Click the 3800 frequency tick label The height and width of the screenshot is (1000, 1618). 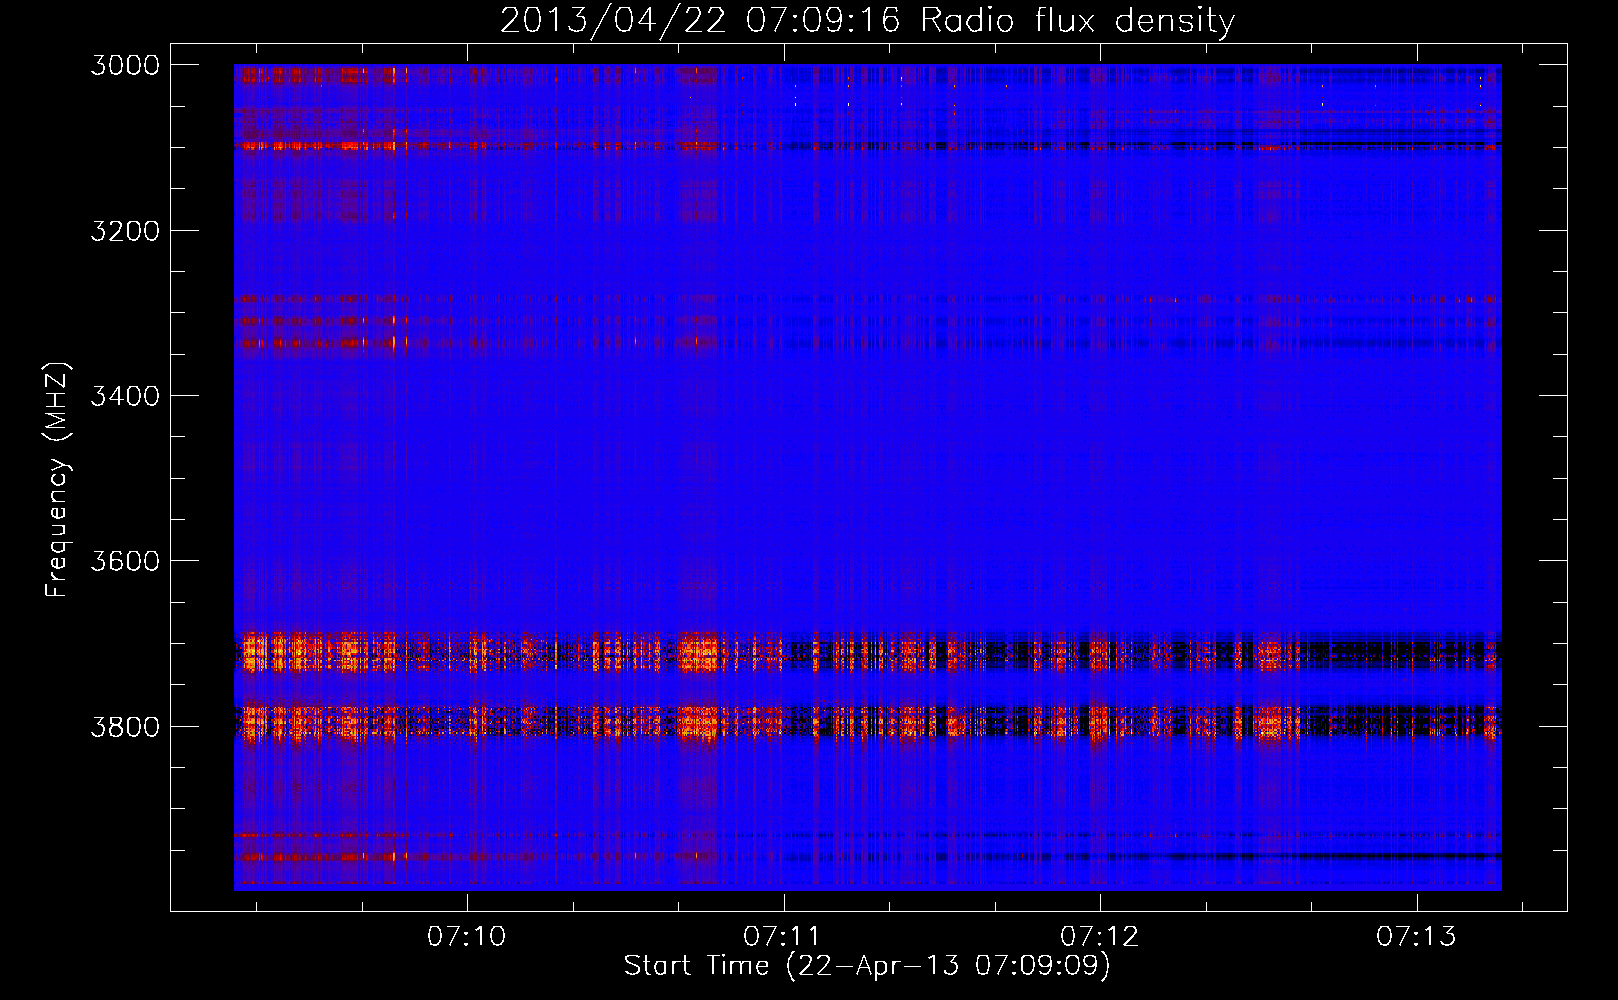[125, 727]
